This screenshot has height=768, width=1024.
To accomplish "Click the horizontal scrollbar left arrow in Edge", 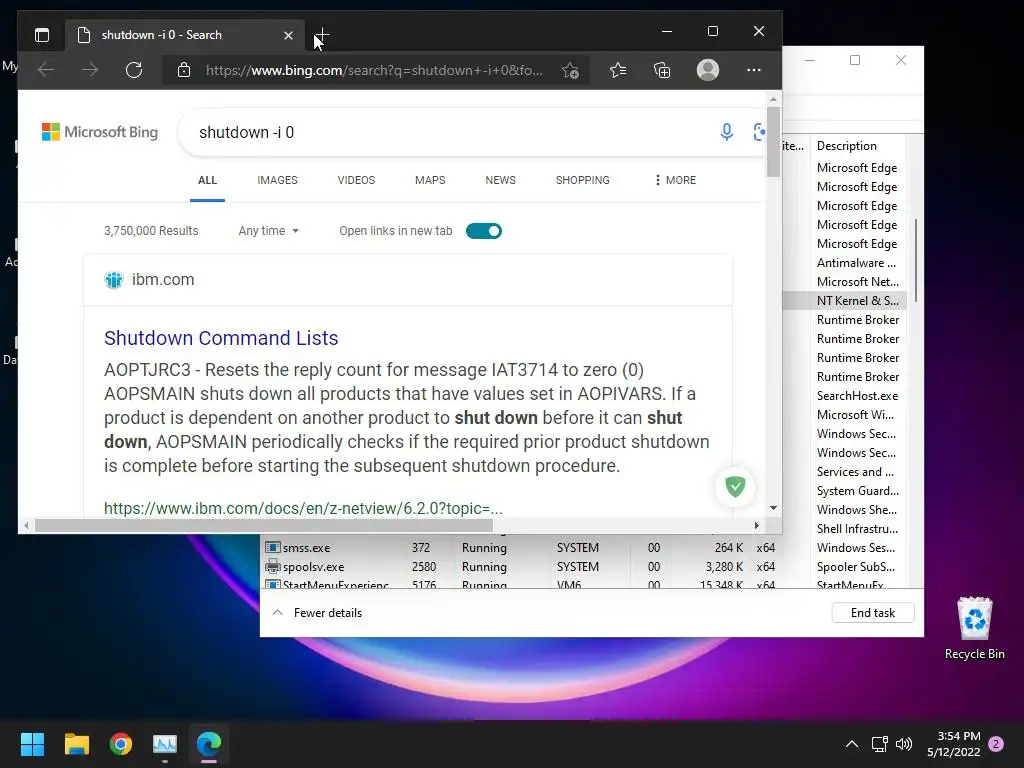I will coord(26,525).
